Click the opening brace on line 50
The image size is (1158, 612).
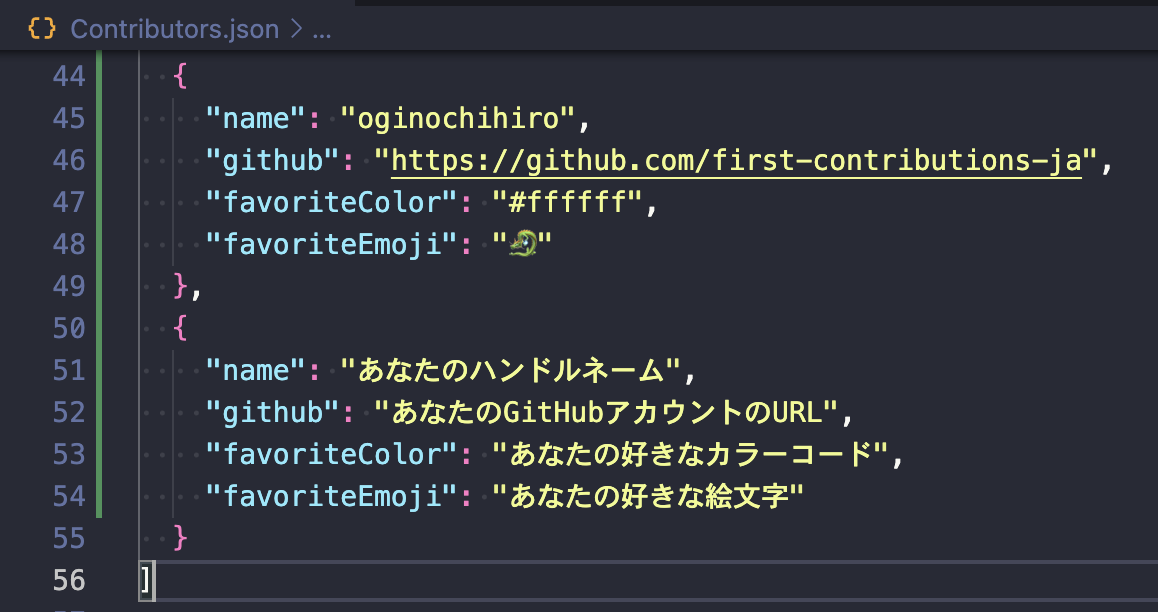pos(180,328)
